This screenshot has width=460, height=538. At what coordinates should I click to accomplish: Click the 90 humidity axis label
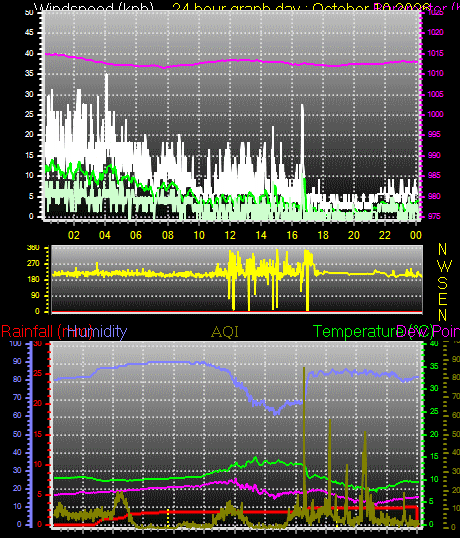(x=17, y=362)
